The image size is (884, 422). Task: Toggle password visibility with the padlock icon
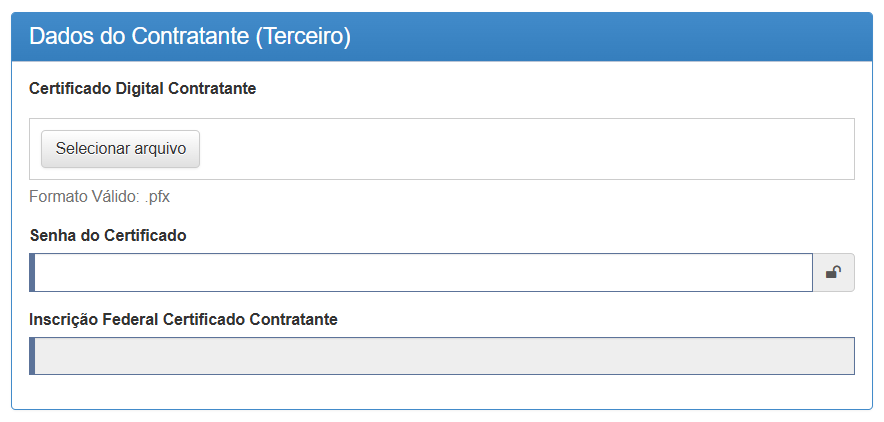(x=833, y=272)
